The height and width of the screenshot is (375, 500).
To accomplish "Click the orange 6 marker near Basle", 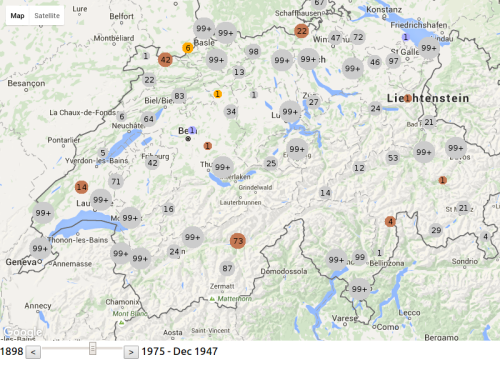I will (x=188, y=48).
